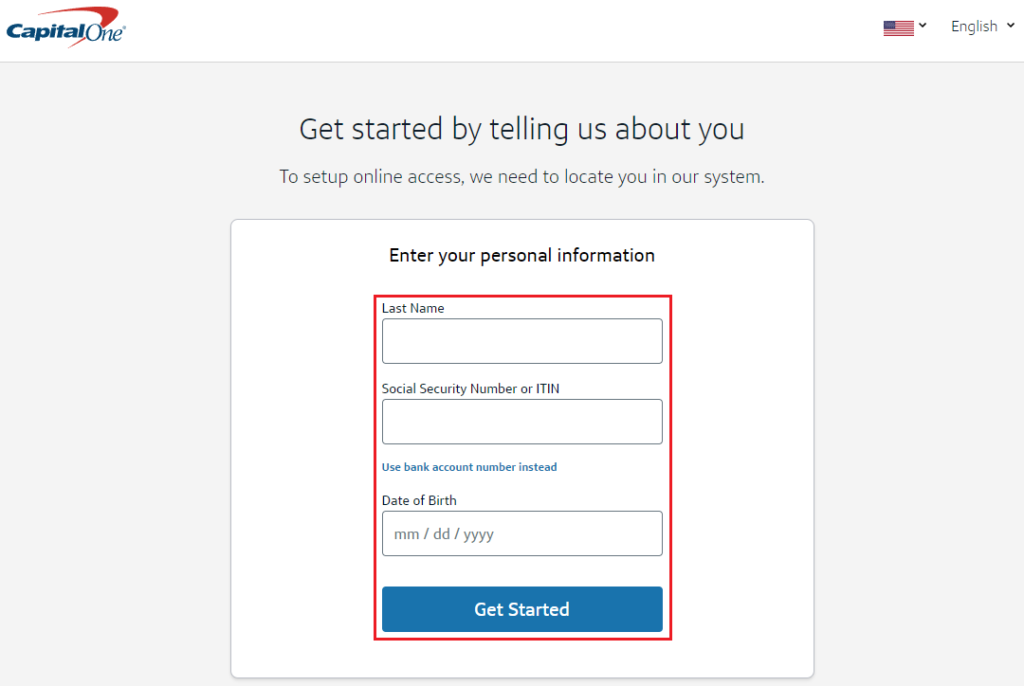Click the "To setup online access" subtitle
Viewport: 1024px width, 686px height.
[x=522, y=178]
